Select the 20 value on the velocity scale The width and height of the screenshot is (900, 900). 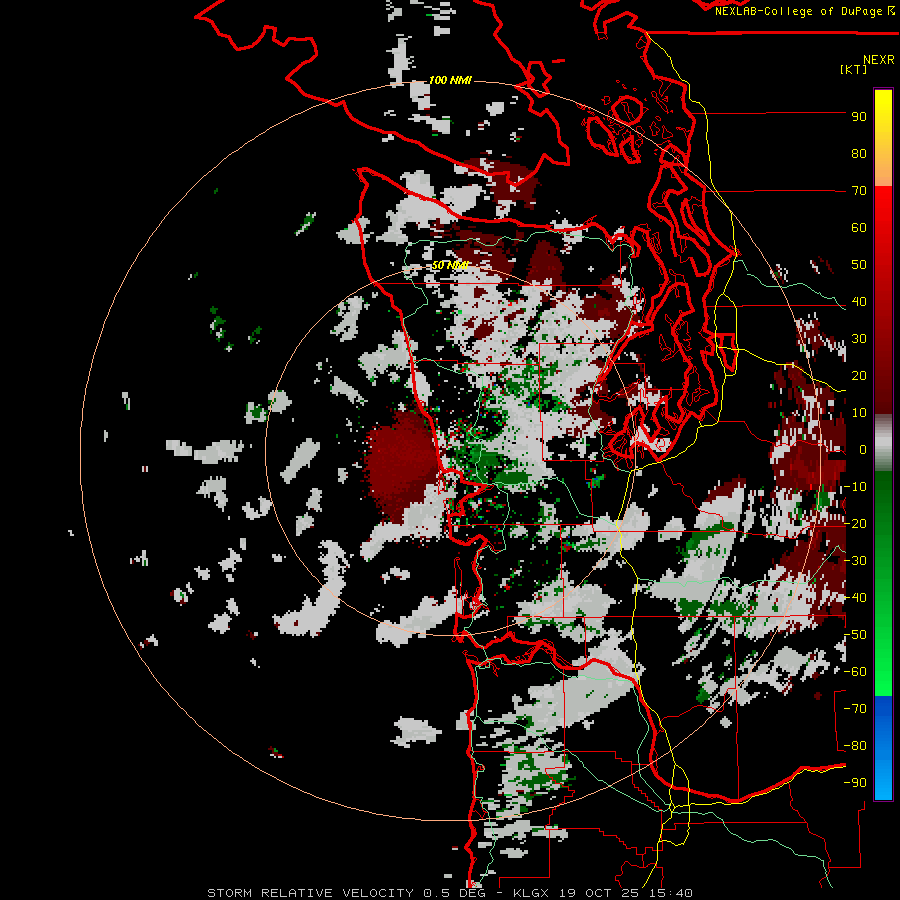(x=859, y=375)
